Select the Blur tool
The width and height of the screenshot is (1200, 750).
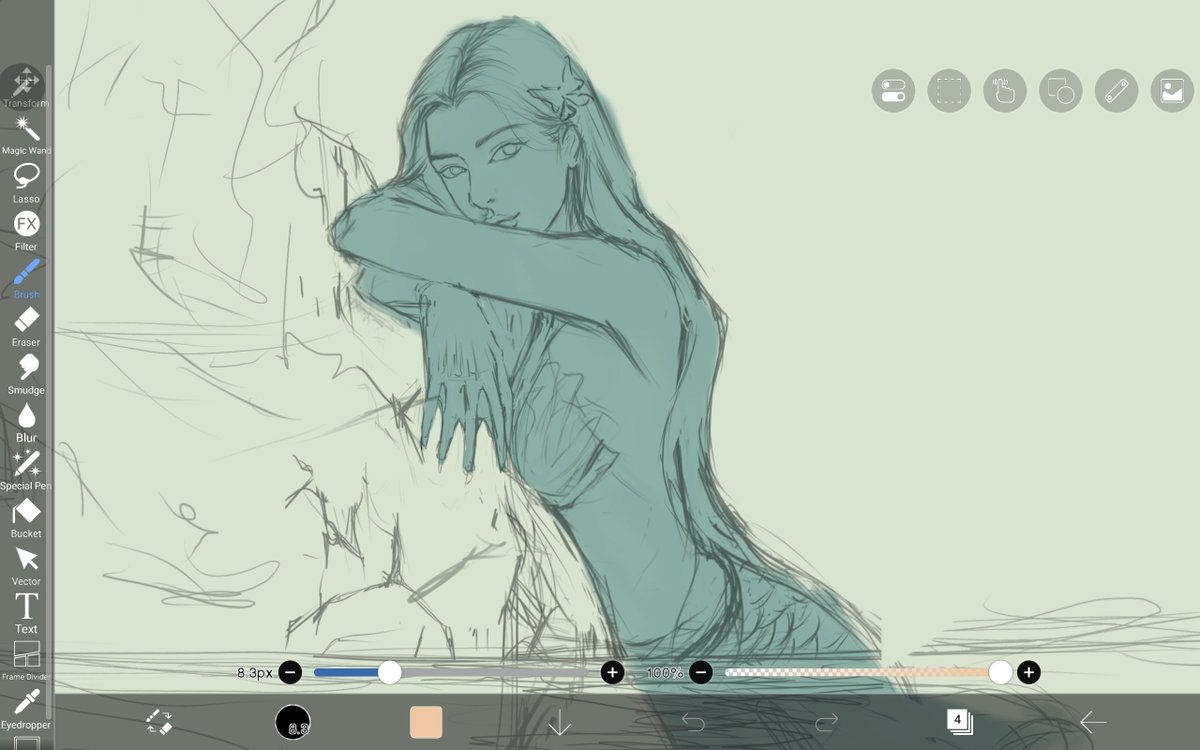(x=26, y=423)
